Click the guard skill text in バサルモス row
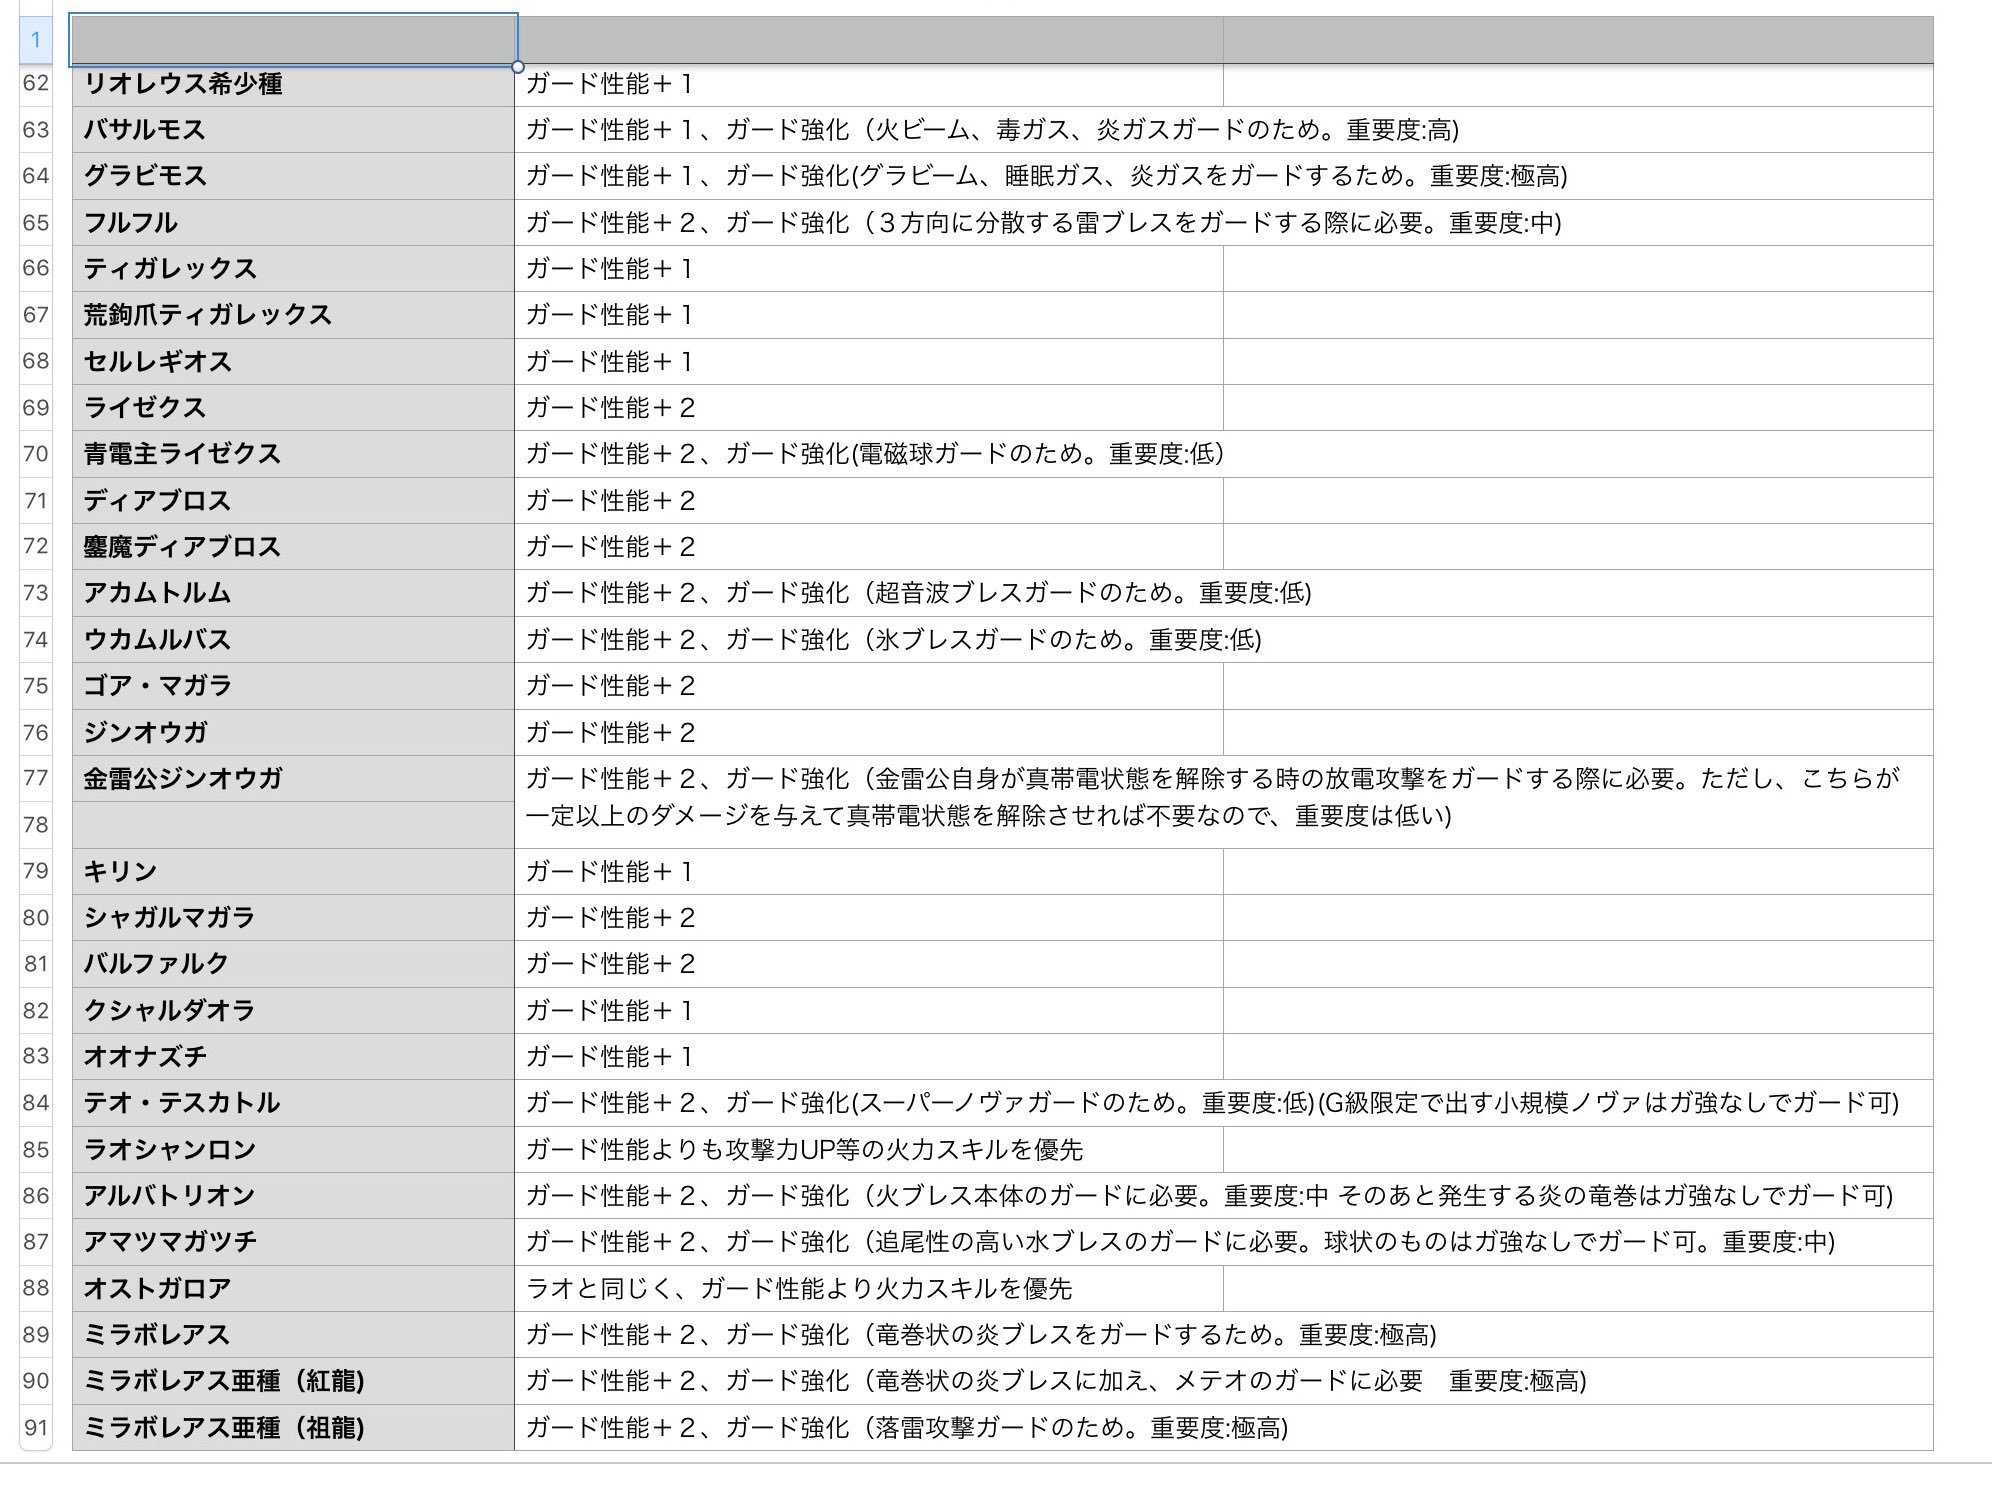The width and height of the screenshot is (1992, 1487). tap(992, 130)
